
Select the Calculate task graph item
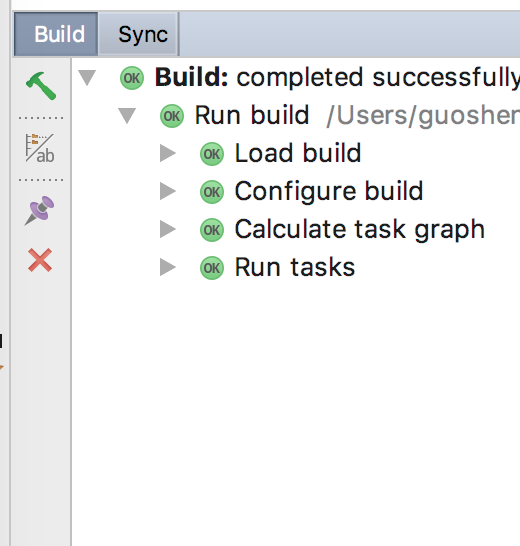tap(360, 229)
